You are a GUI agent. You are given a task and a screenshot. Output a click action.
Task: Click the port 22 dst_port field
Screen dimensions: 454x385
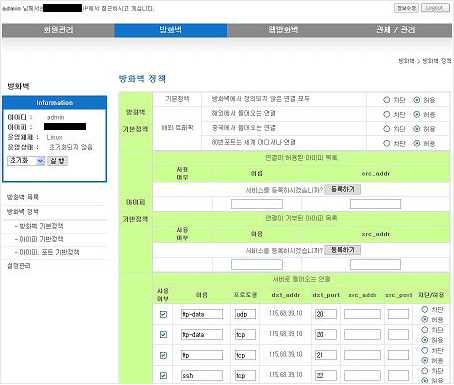coord(326,376)
